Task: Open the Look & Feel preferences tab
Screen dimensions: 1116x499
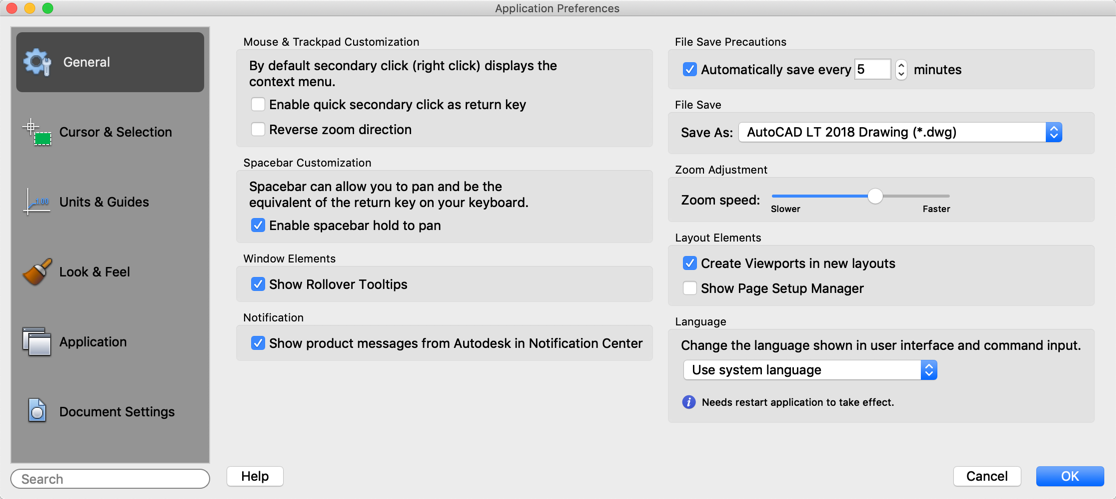Action: (x=95, y=272)
